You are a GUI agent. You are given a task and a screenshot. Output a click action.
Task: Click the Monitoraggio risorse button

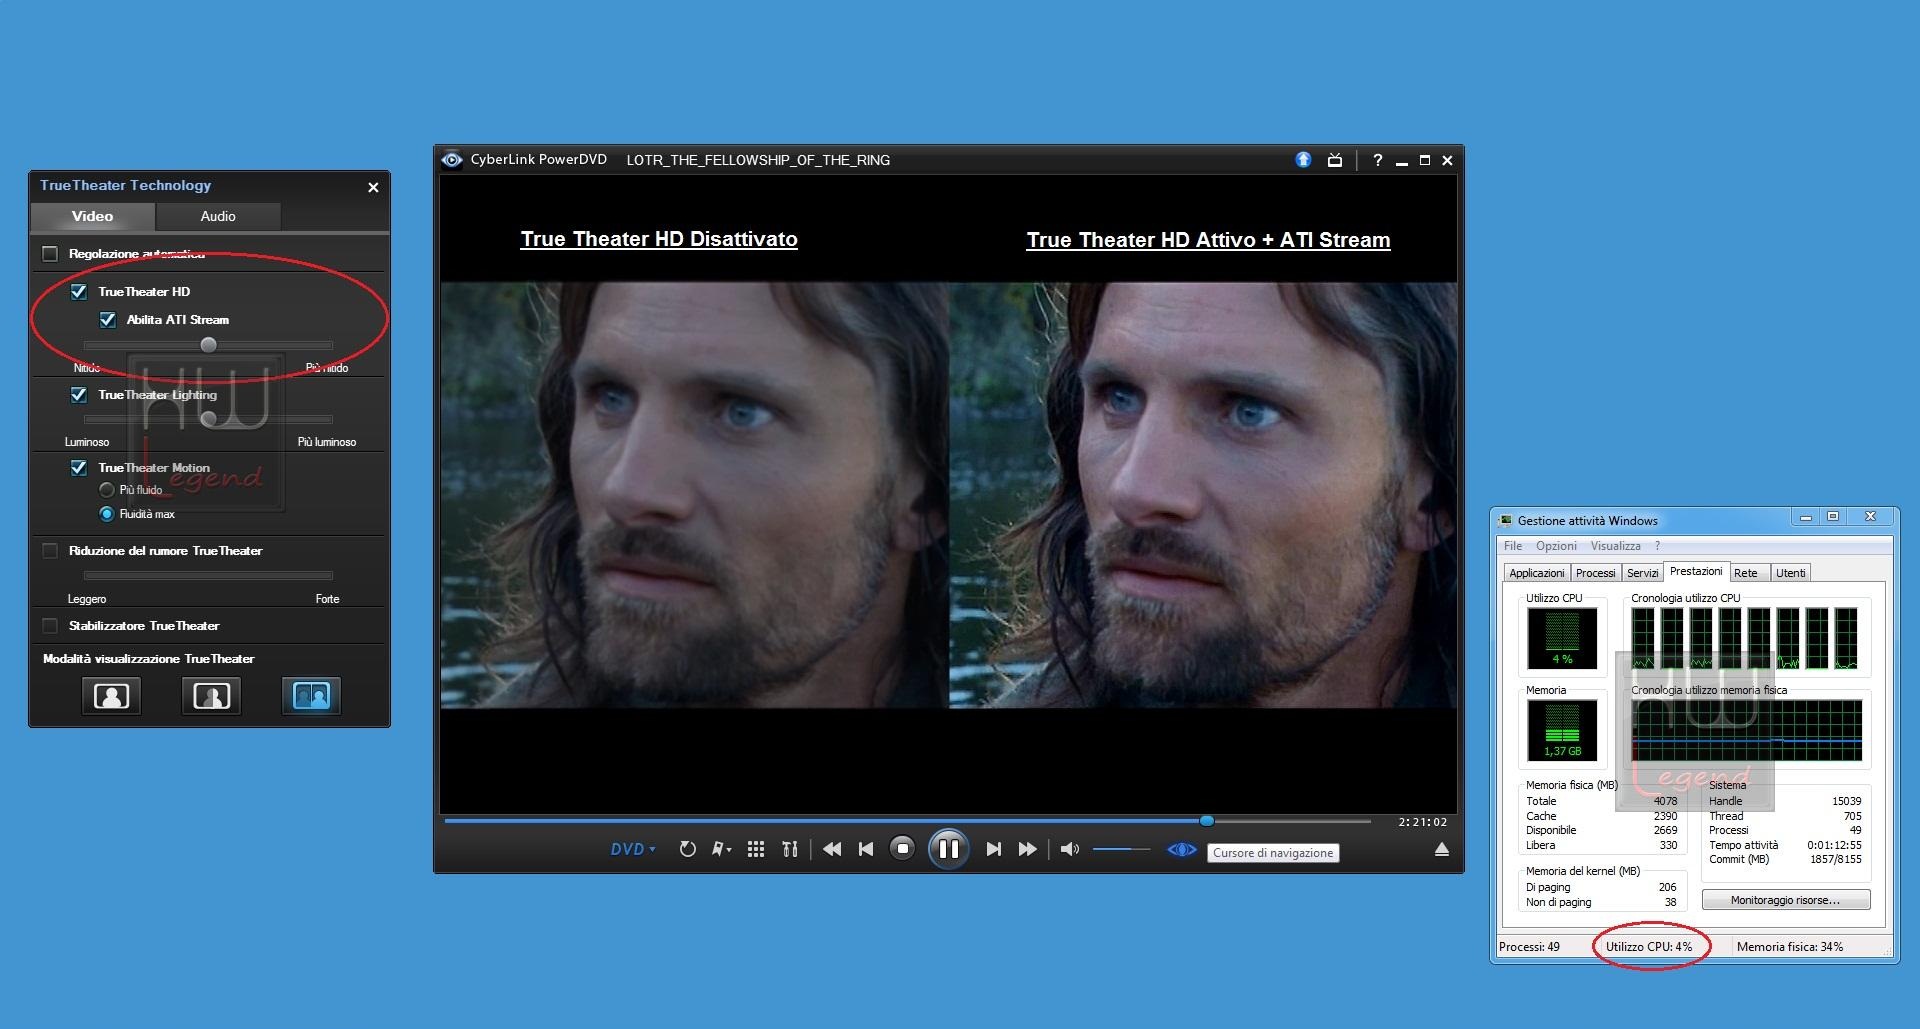point(1785,900)
